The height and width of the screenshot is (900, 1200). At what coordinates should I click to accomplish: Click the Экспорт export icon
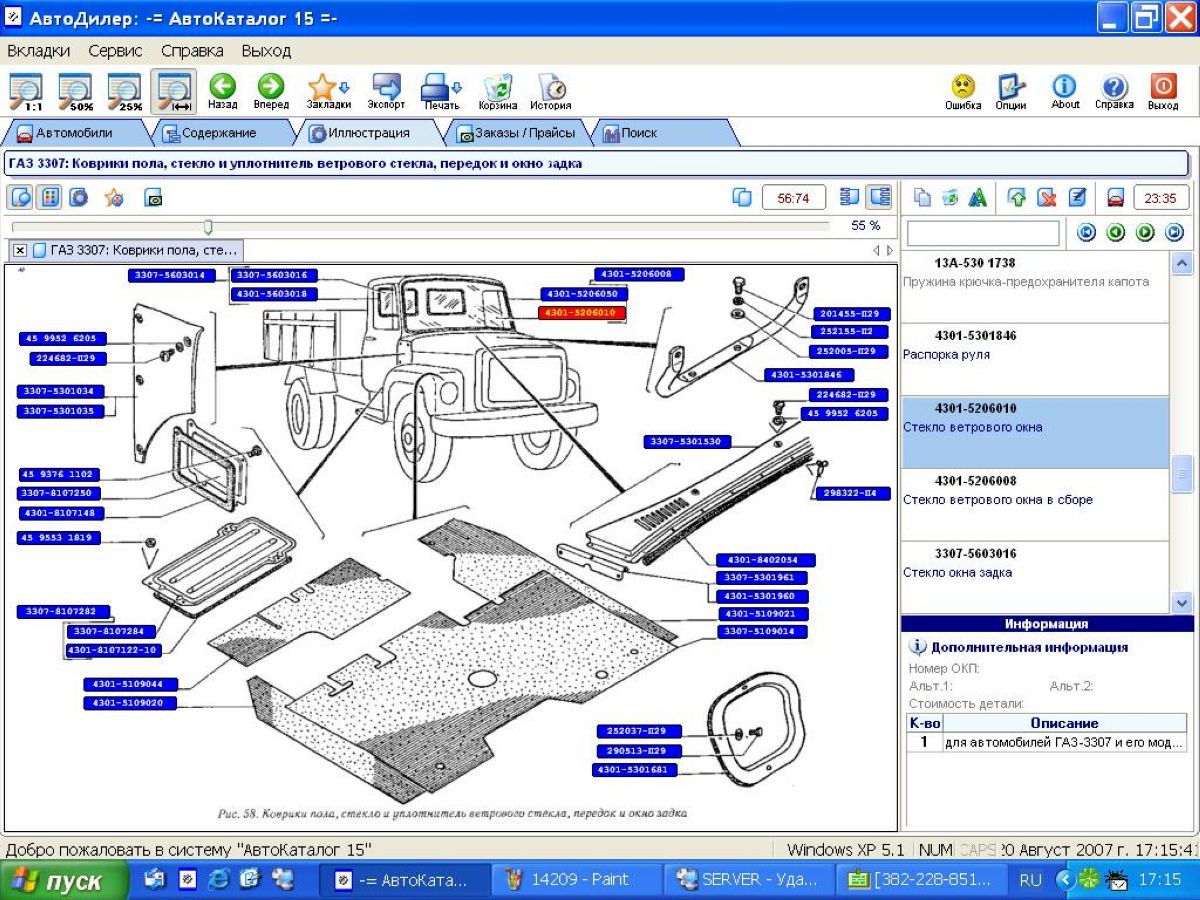coord(386,90)
